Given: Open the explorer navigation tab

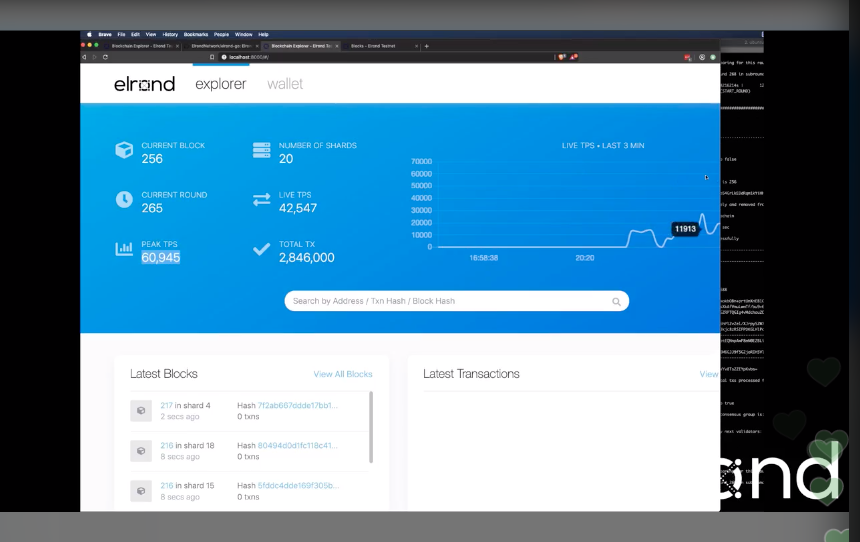Looking at the screenshot, I should click(220, 84).
